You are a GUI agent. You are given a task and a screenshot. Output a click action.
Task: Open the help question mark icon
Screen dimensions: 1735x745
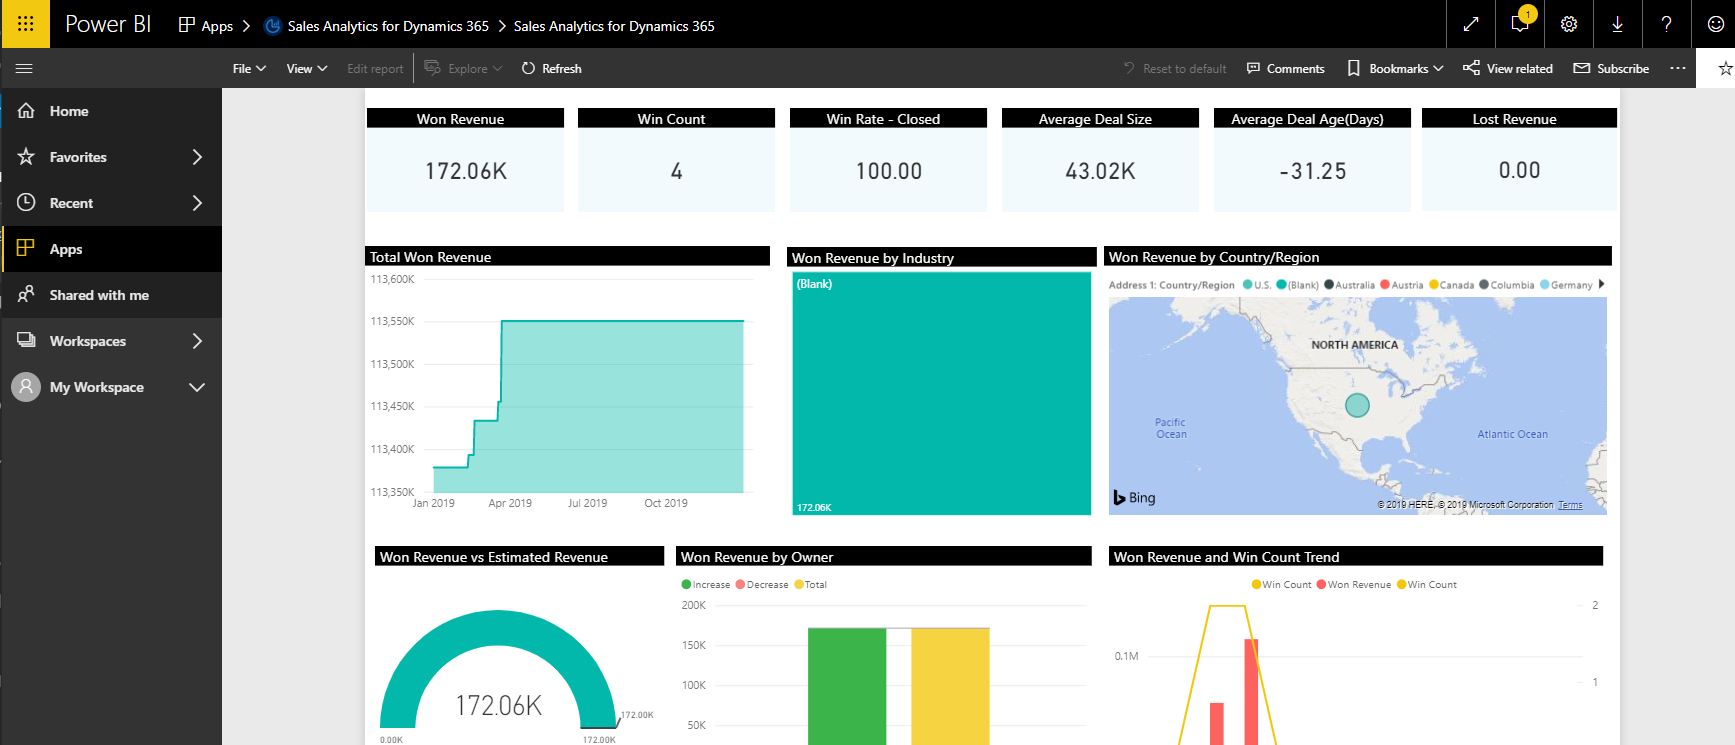pos(1666,24)
